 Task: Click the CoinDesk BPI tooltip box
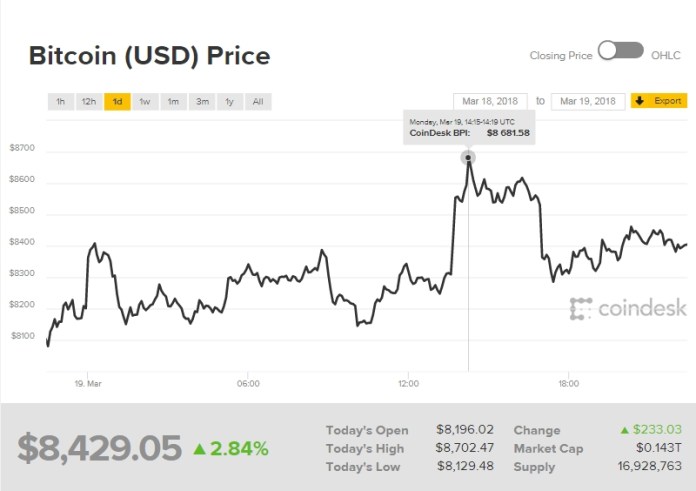pos(469,127)
